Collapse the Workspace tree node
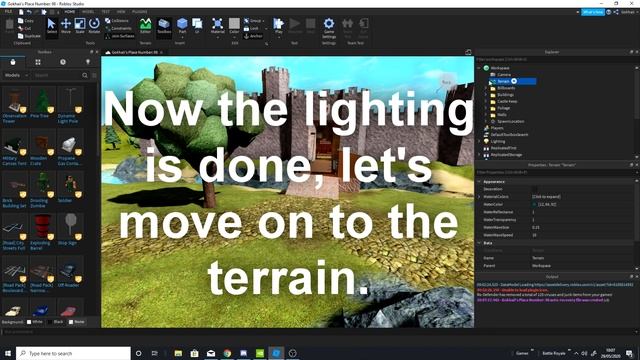This screenshot has width=640, height=360. (x=479, y=68)
